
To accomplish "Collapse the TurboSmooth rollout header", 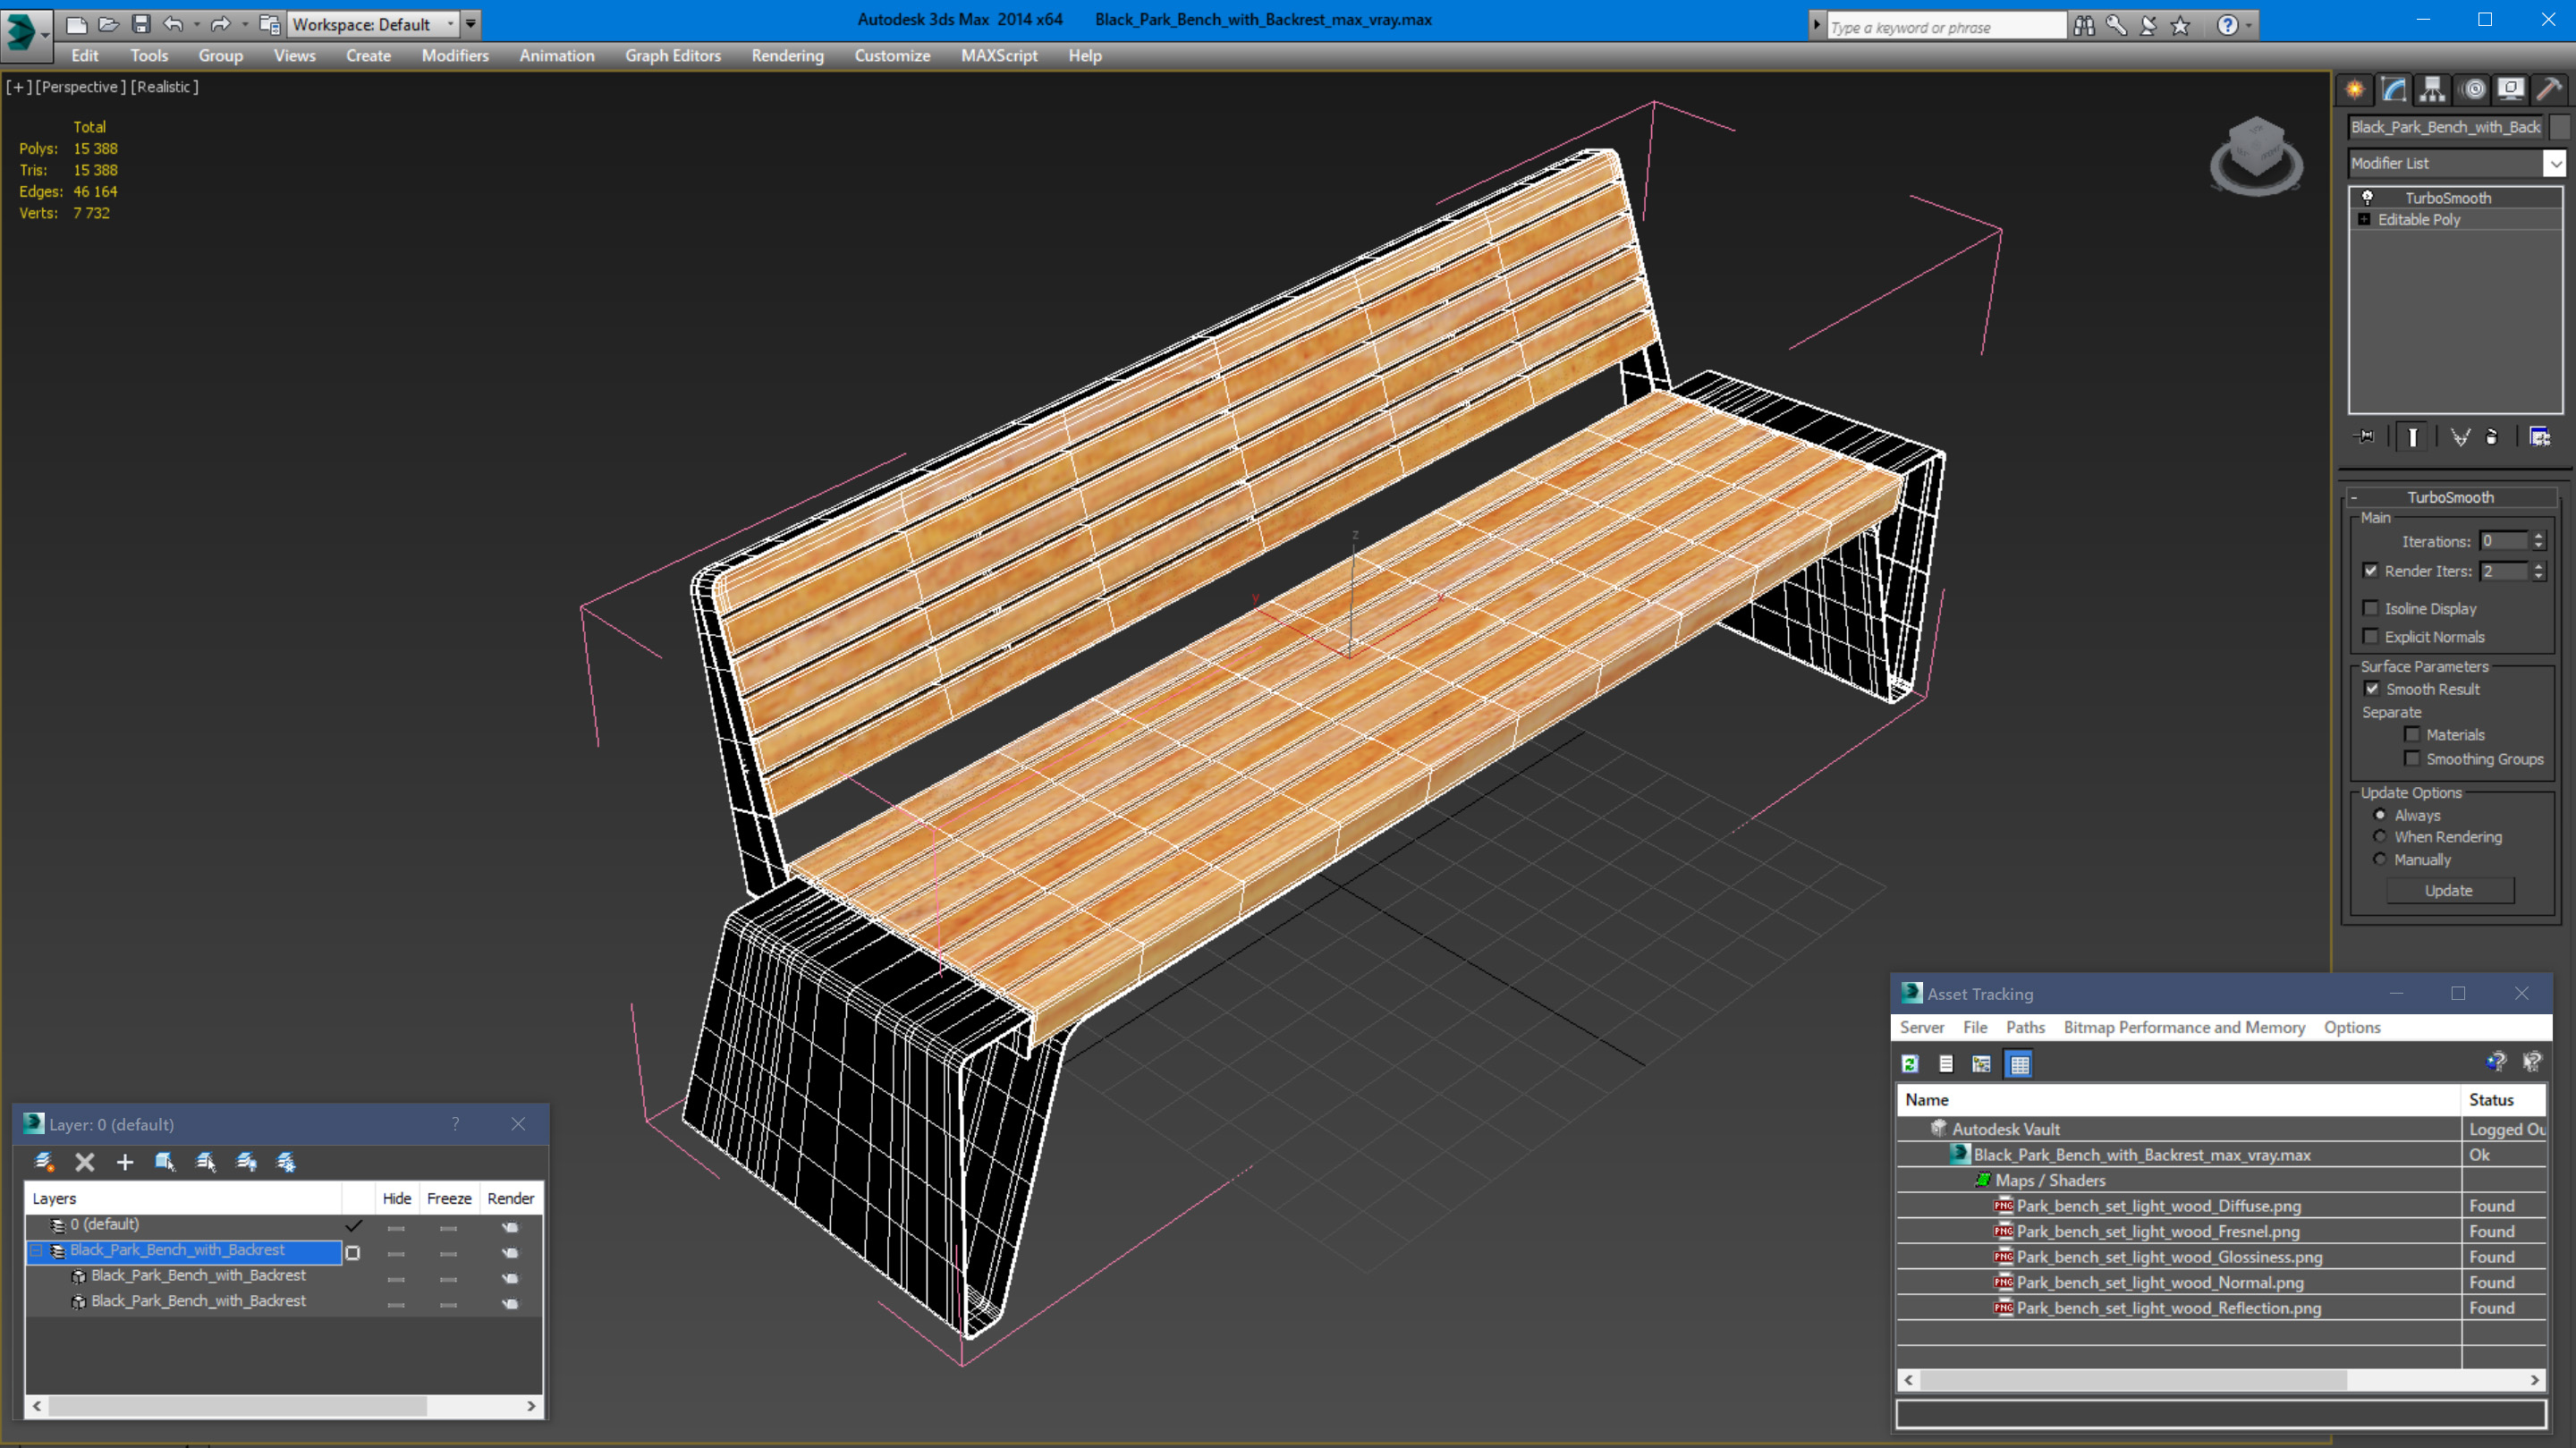I will (2450, 497).
